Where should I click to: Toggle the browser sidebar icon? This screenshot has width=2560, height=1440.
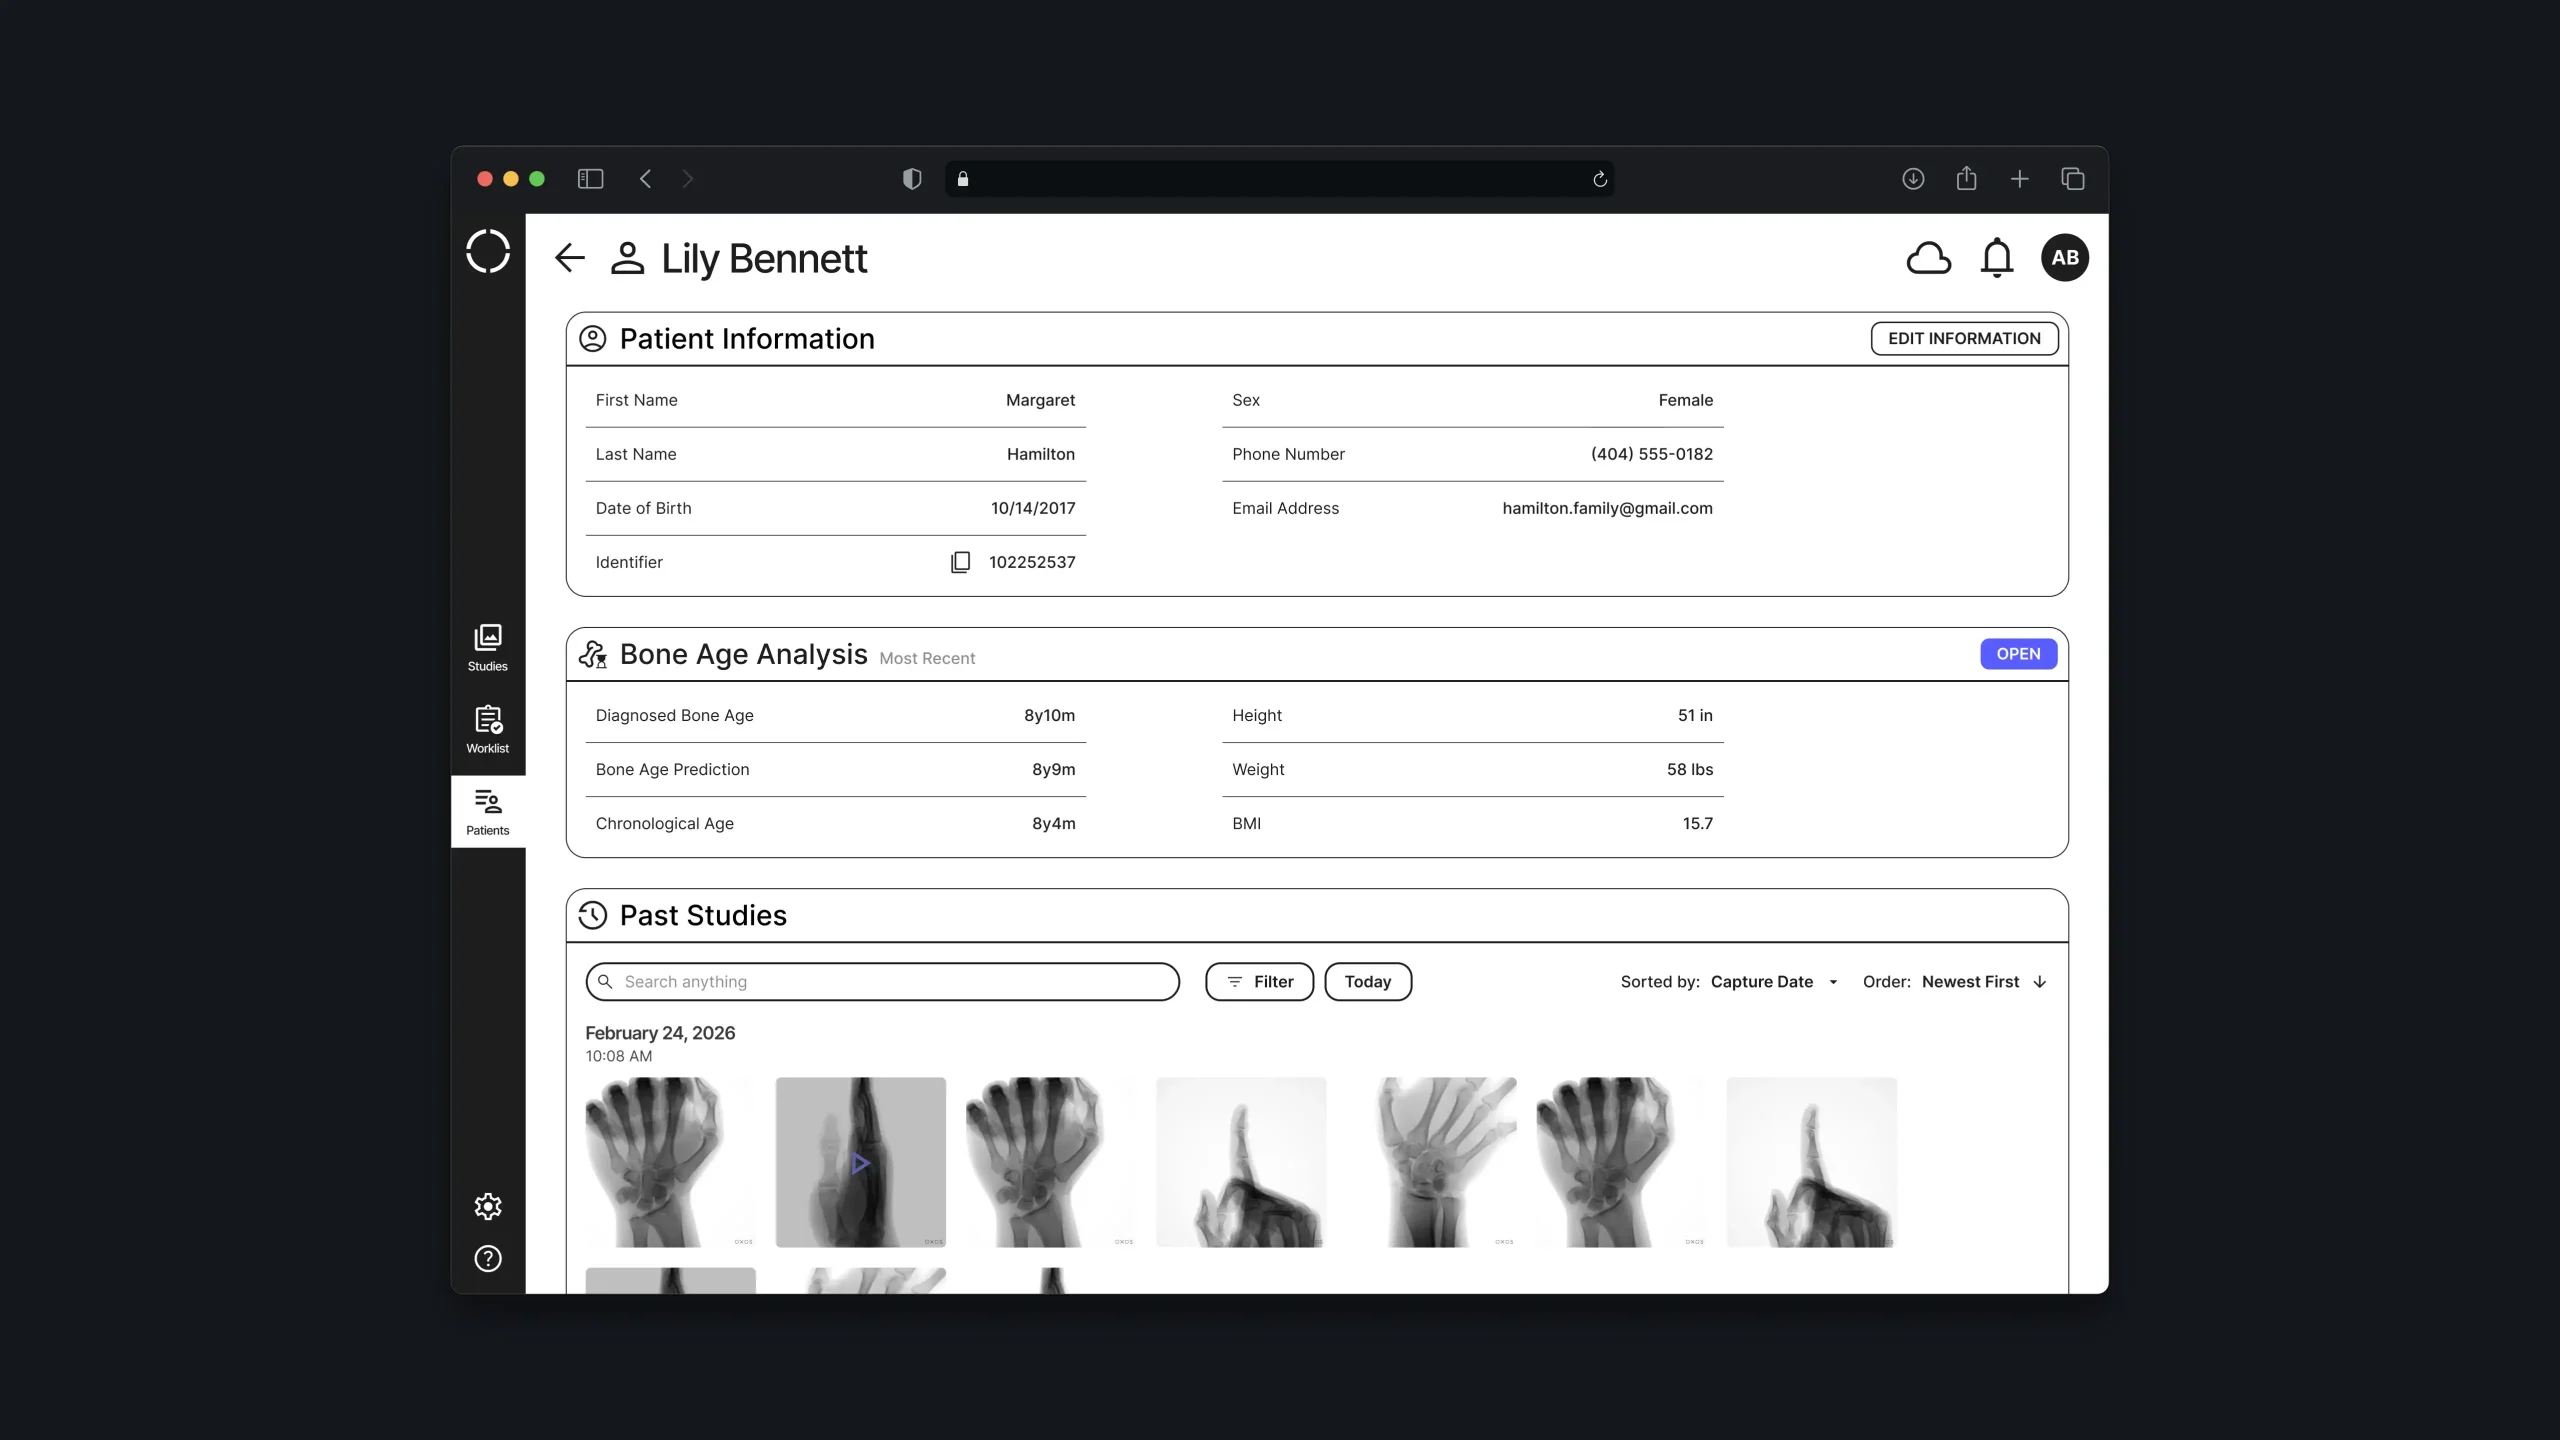pos(590,179)
